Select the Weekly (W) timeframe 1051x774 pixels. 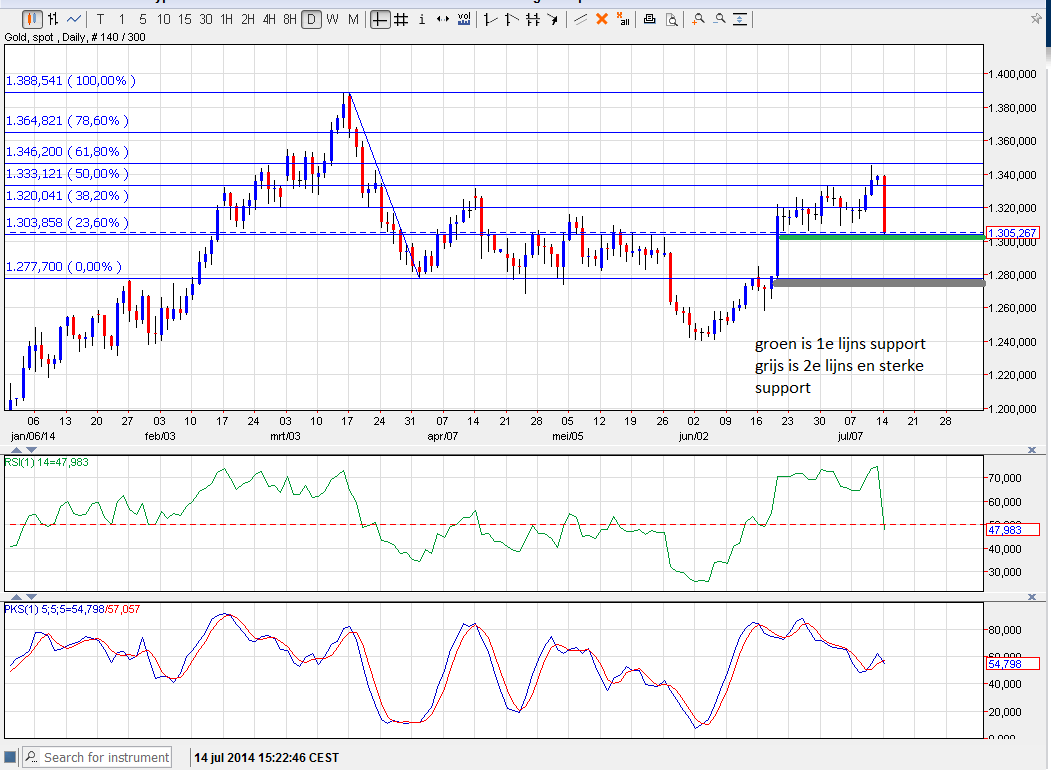click(332, 19)
